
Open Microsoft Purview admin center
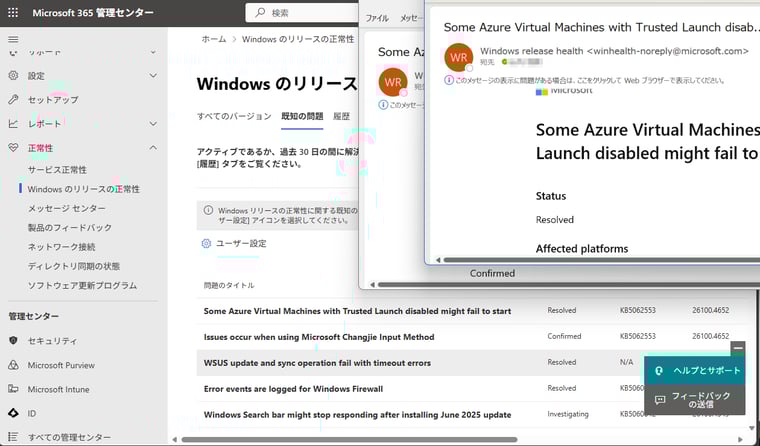click(x=61, y=365)
